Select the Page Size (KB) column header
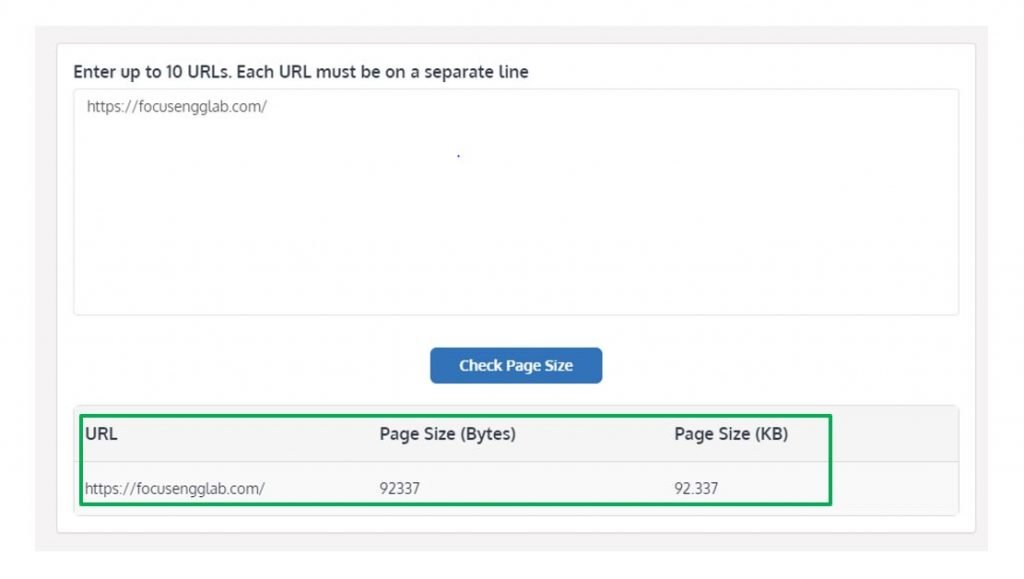1024x579 pixels. coord(731,434)
